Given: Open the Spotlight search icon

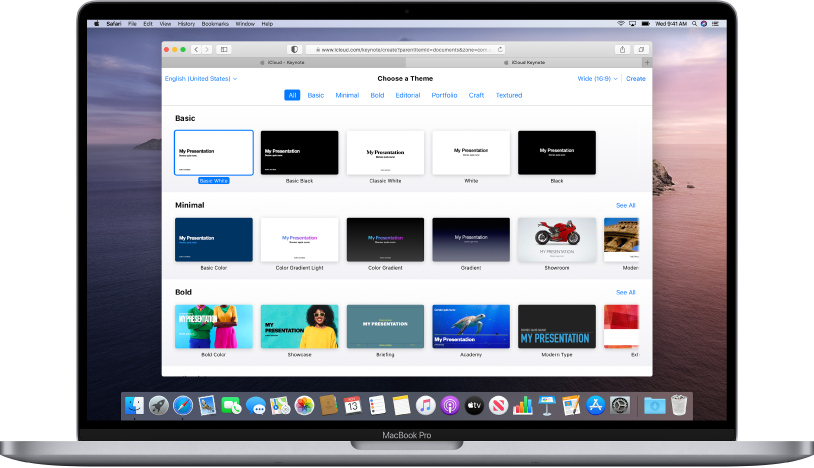Looking at the screenshot, I should click(694, 23).
